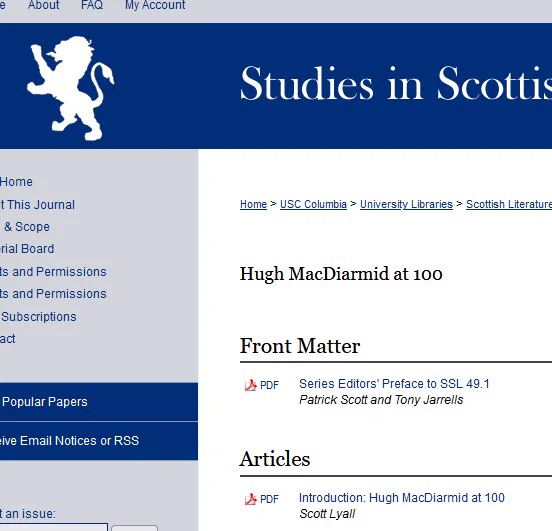Screen dimensions: 552x531
Task: Open the issue selection dropdown
Action: click(54, 527)
